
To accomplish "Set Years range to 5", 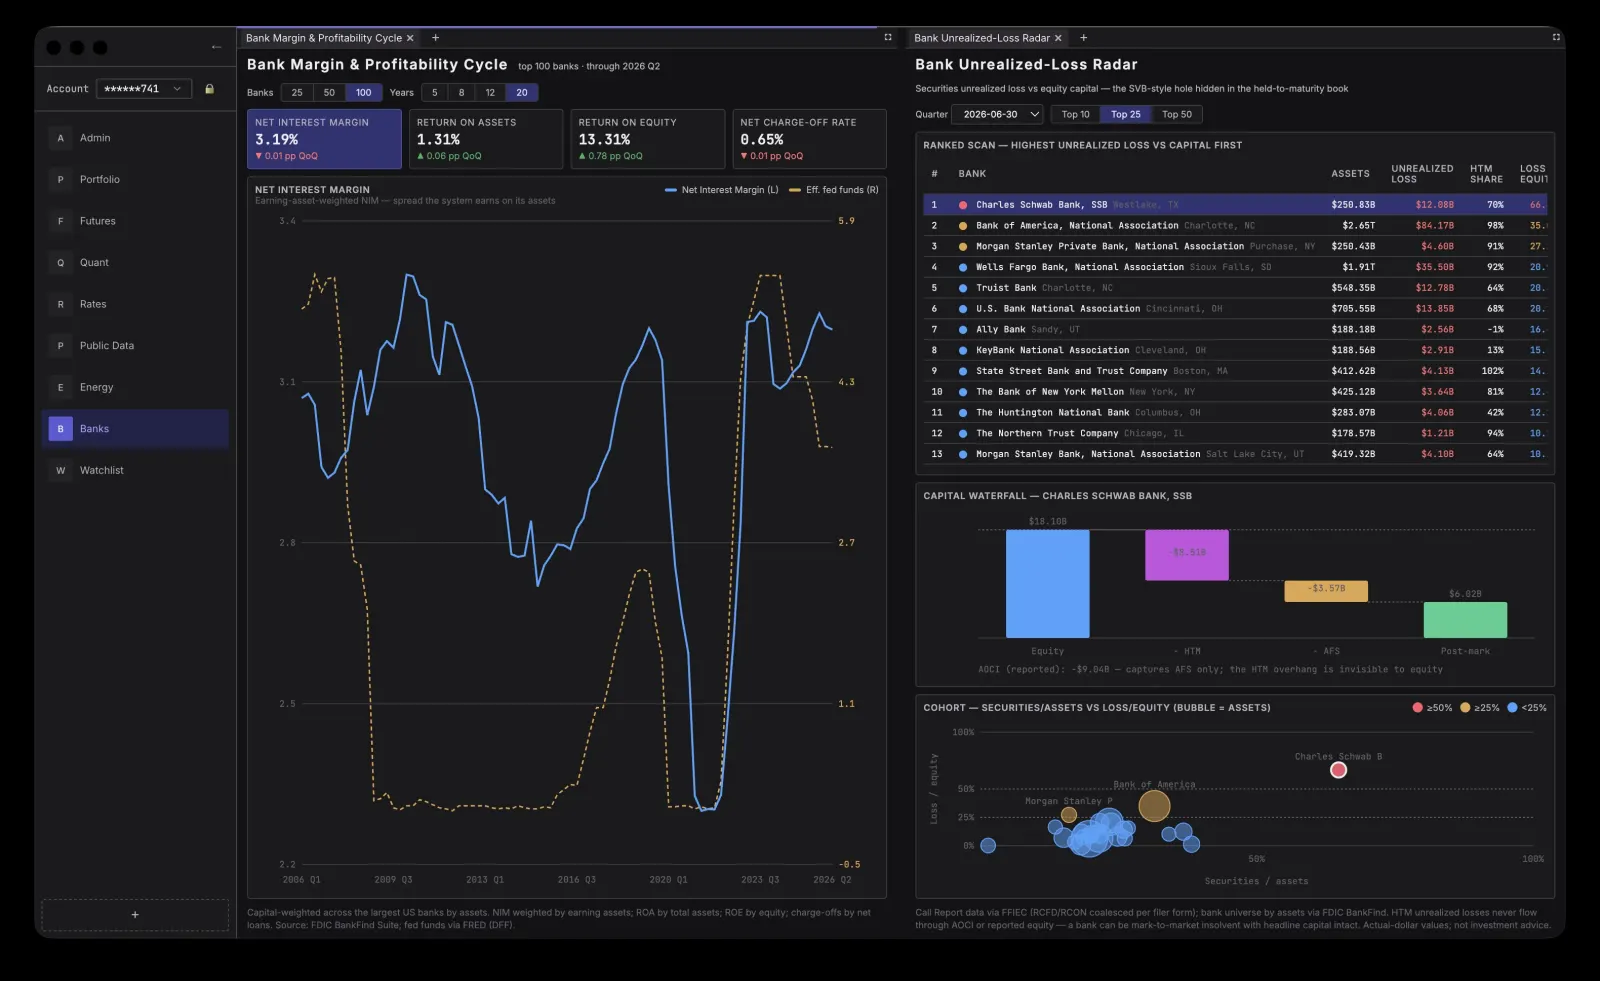I will pyautogui.click(x=435, y=93).
